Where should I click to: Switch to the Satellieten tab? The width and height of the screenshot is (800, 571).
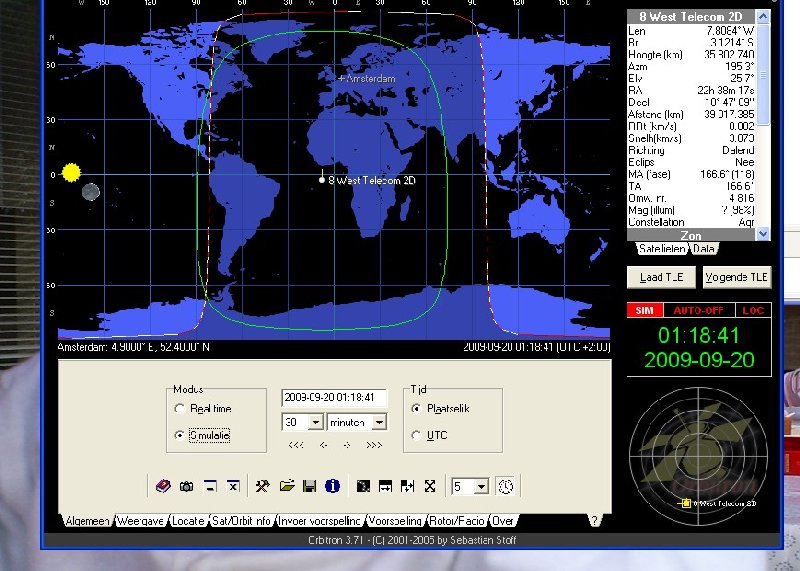pos(662,249)
